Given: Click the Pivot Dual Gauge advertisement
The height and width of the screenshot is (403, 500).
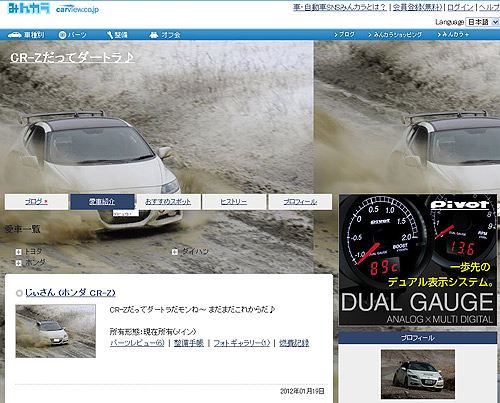Looking at the screenshot, I should 418,260.
